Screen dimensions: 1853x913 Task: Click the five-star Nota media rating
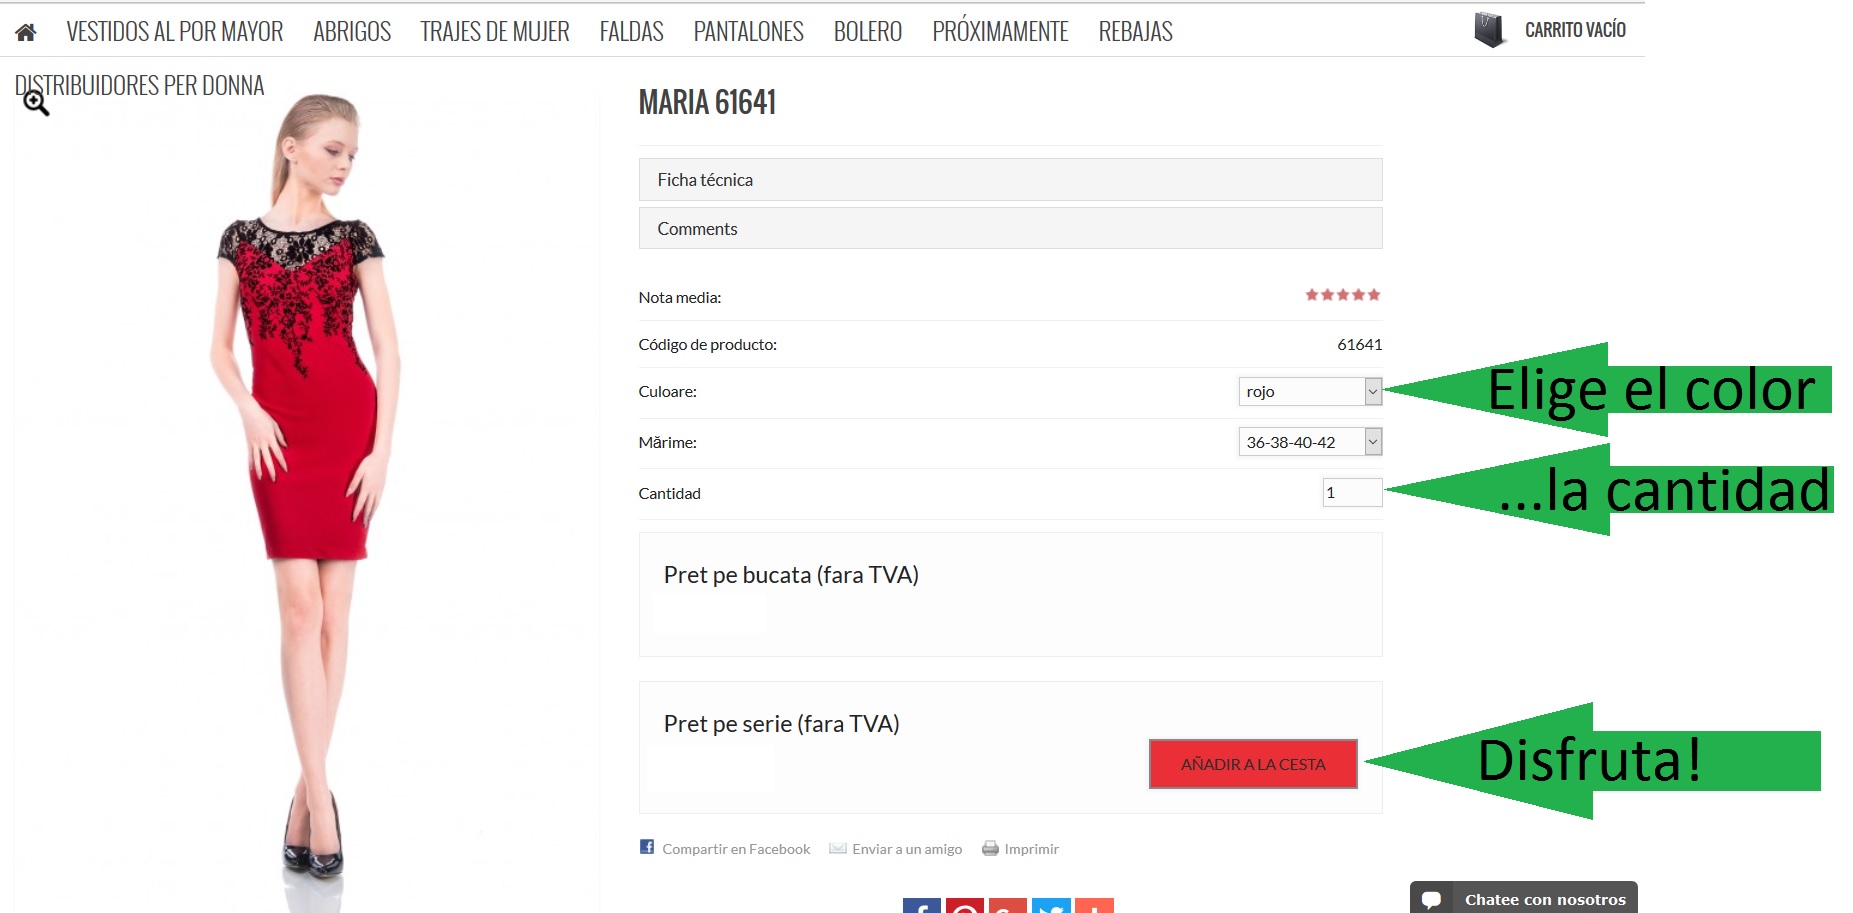1343,295
